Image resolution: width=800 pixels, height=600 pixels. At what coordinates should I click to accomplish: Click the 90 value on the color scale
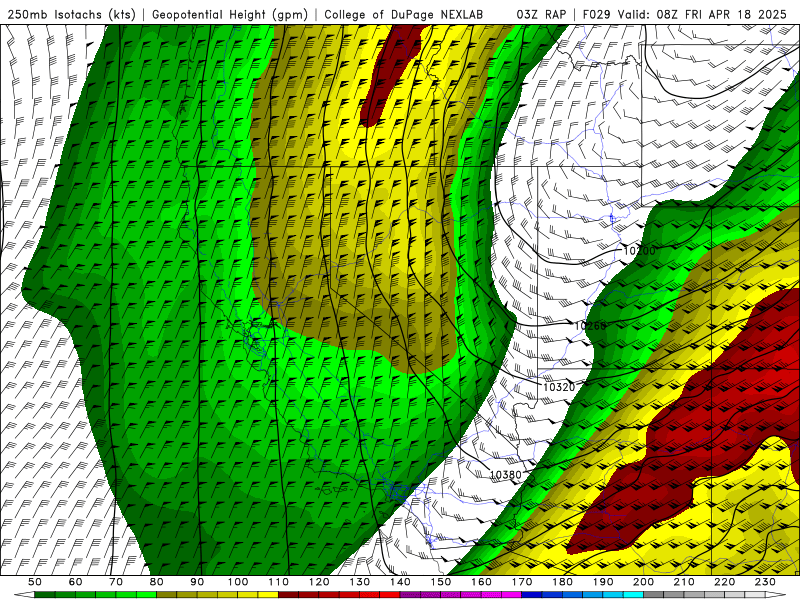pyautogui.click(x=197, y=582)
